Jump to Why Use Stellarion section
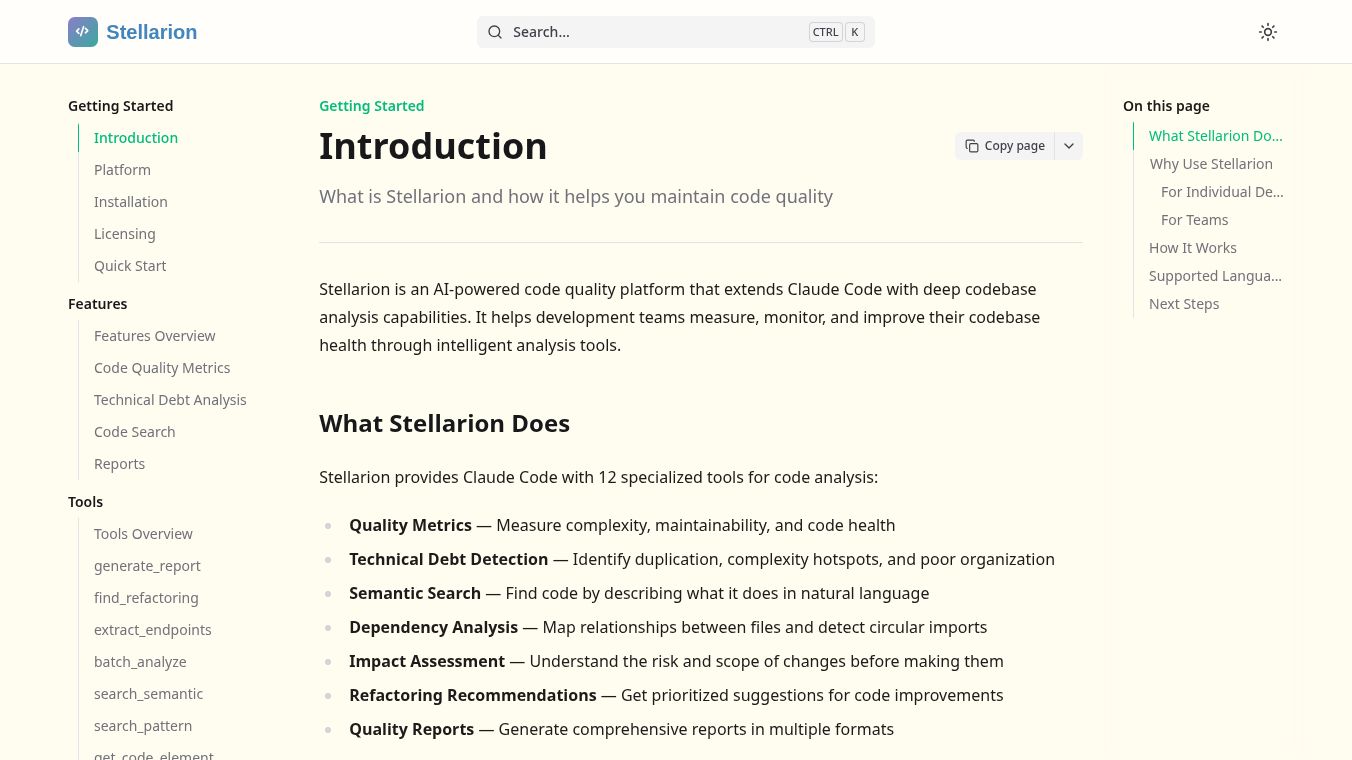The height and width of the screenshot is (760, 1352). (1211, 164)
